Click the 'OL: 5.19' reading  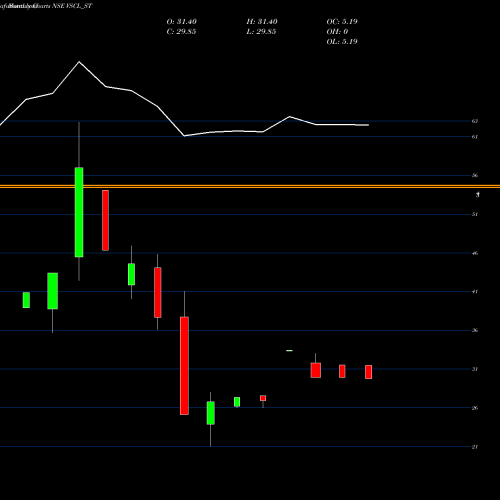coord(342,42)
